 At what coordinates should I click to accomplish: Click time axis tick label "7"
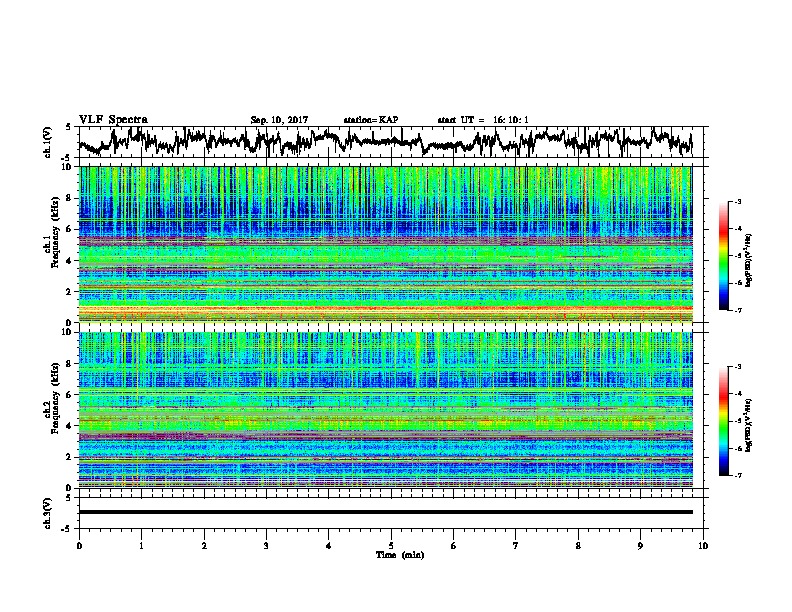[516, 546]
